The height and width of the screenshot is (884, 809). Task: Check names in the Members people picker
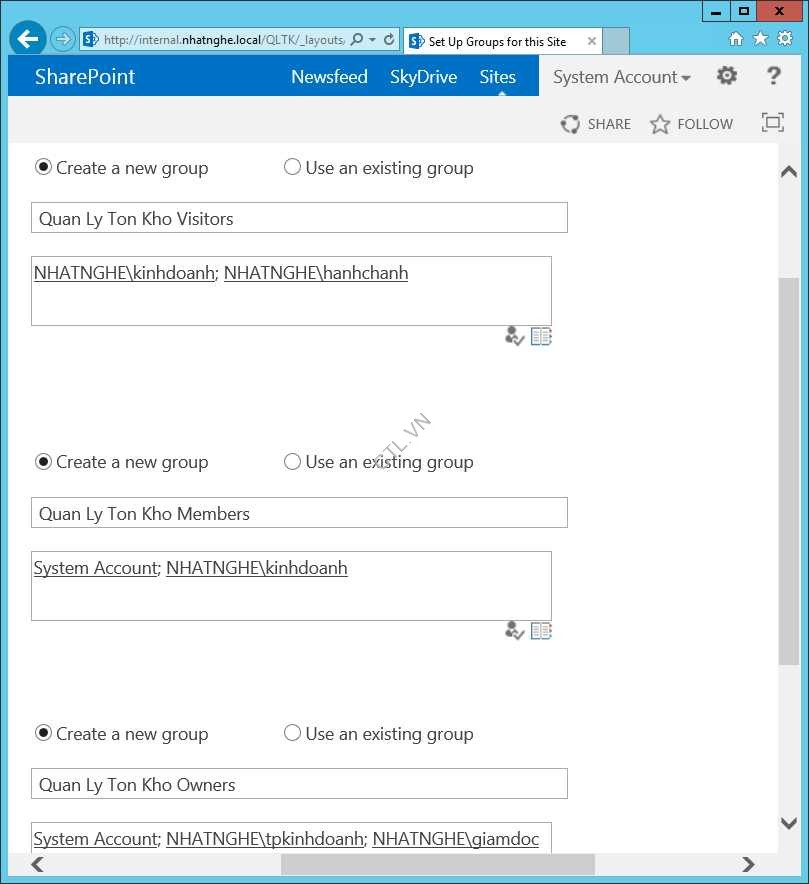[x=513, y=630]
